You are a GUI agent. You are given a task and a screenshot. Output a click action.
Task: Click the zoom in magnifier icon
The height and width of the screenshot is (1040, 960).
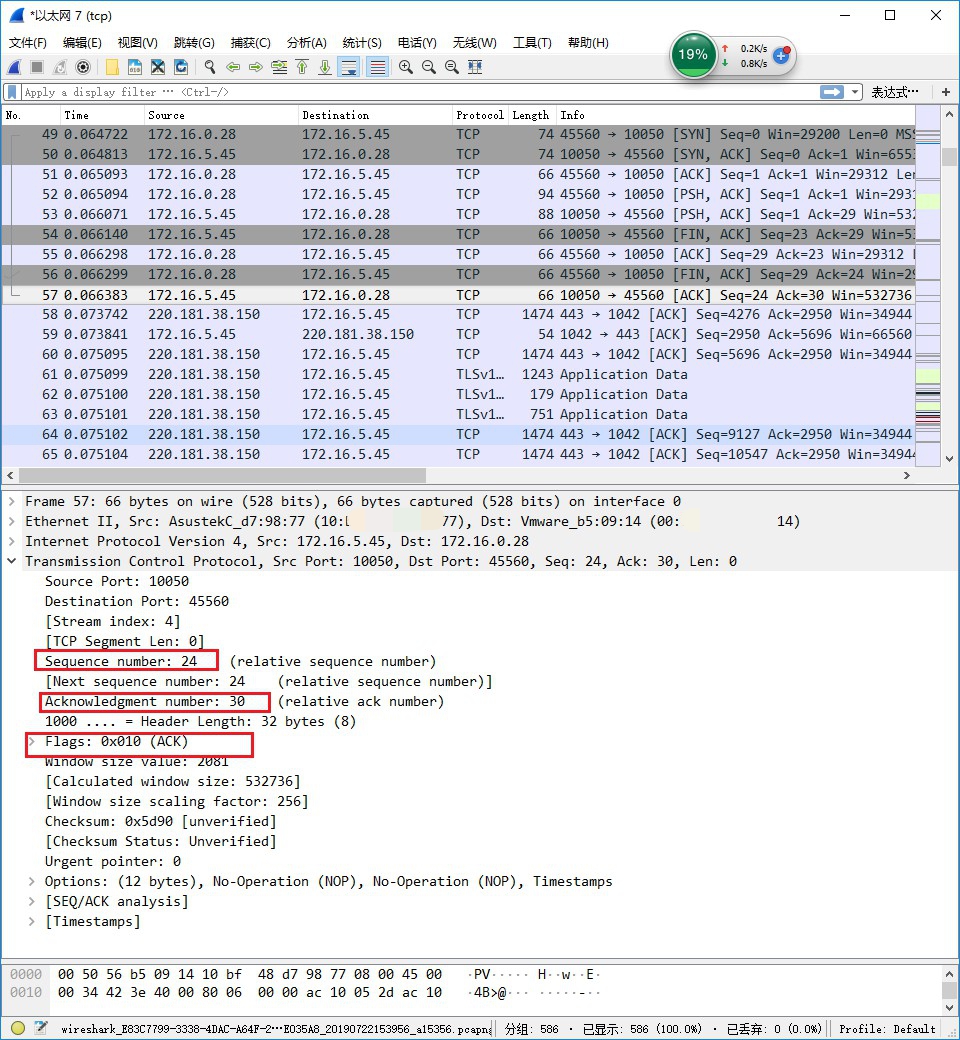coord(406,67)
